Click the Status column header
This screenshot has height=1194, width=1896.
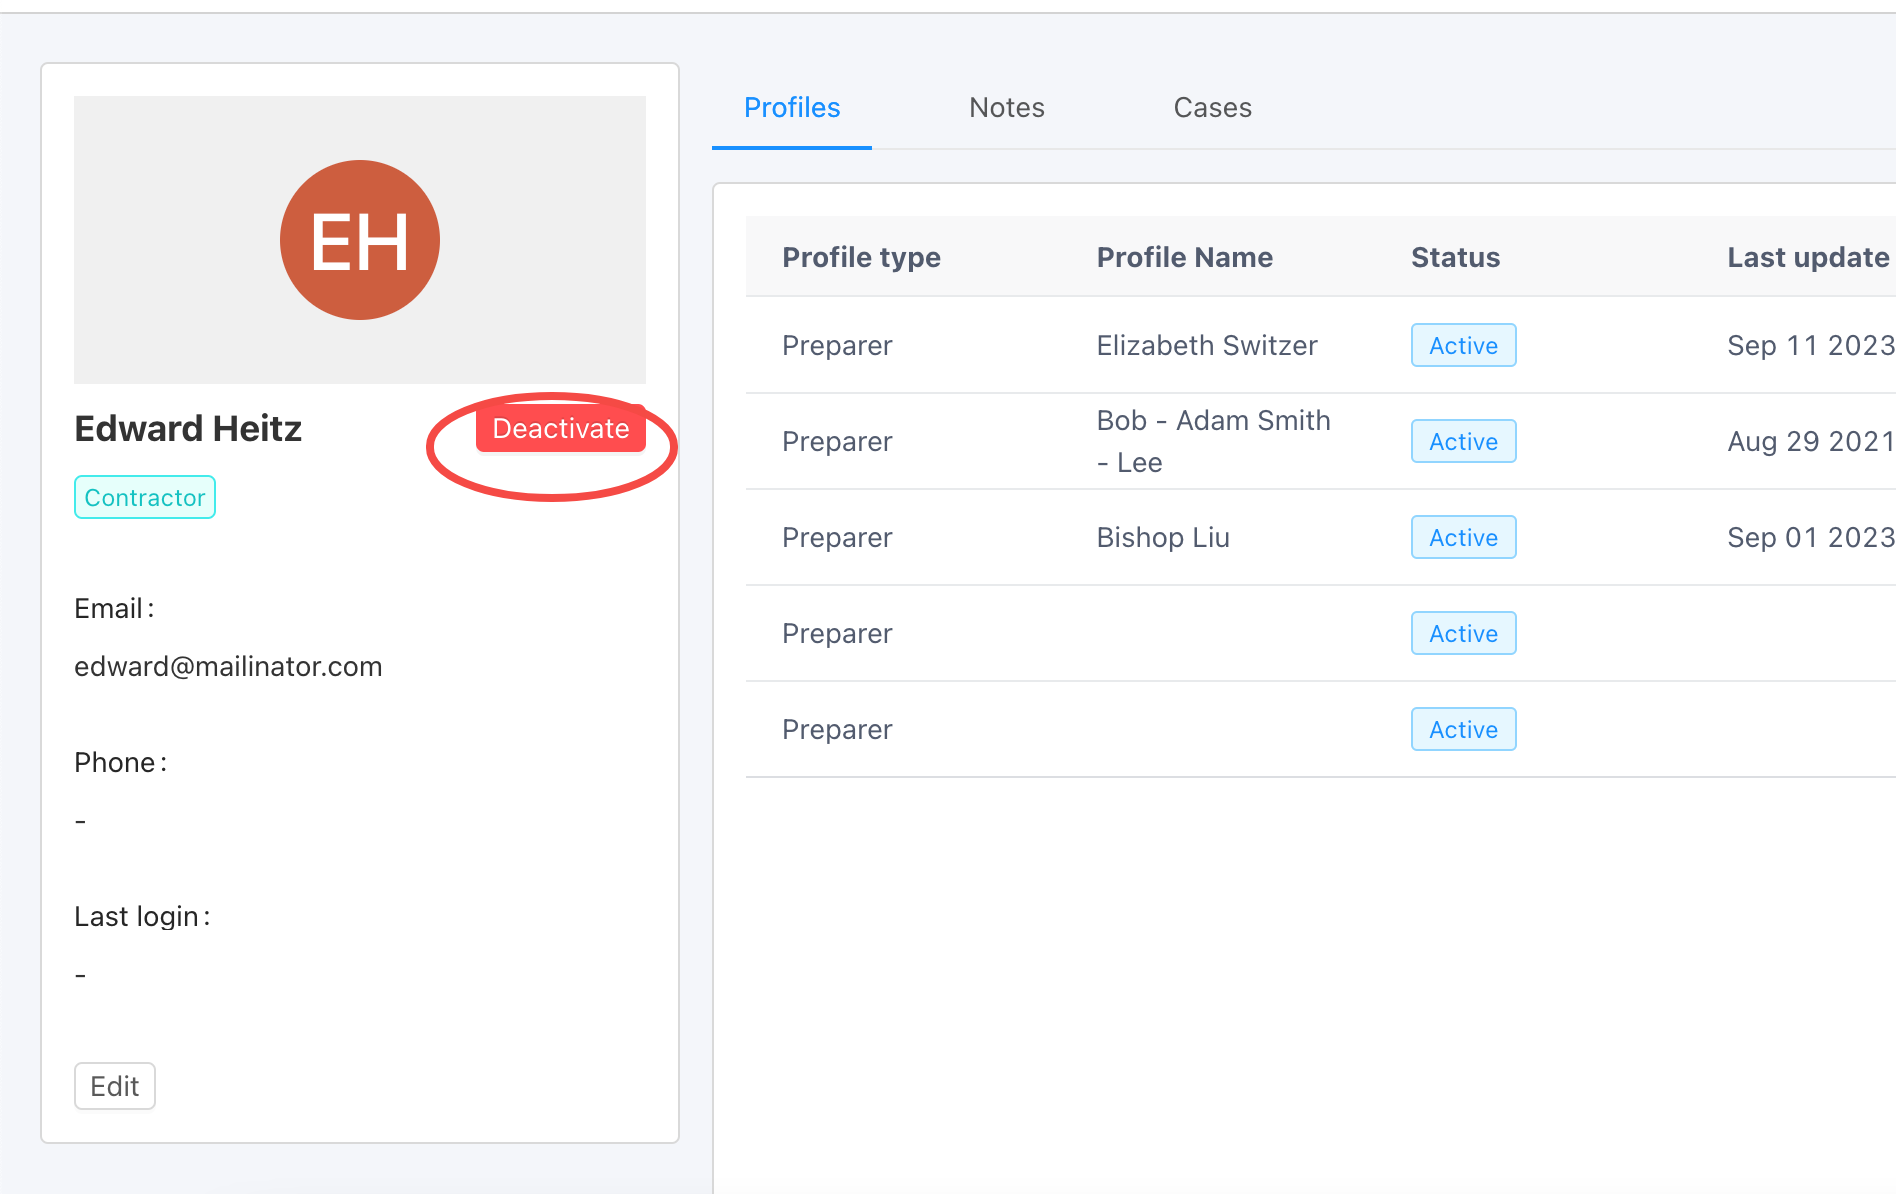(x=1455, y=258)
